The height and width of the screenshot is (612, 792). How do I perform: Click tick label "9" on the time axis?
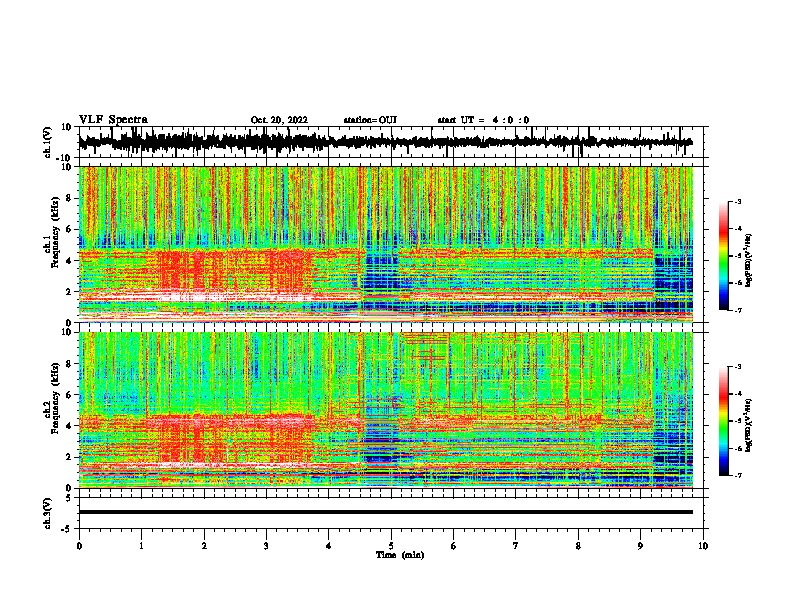[640, 546]
